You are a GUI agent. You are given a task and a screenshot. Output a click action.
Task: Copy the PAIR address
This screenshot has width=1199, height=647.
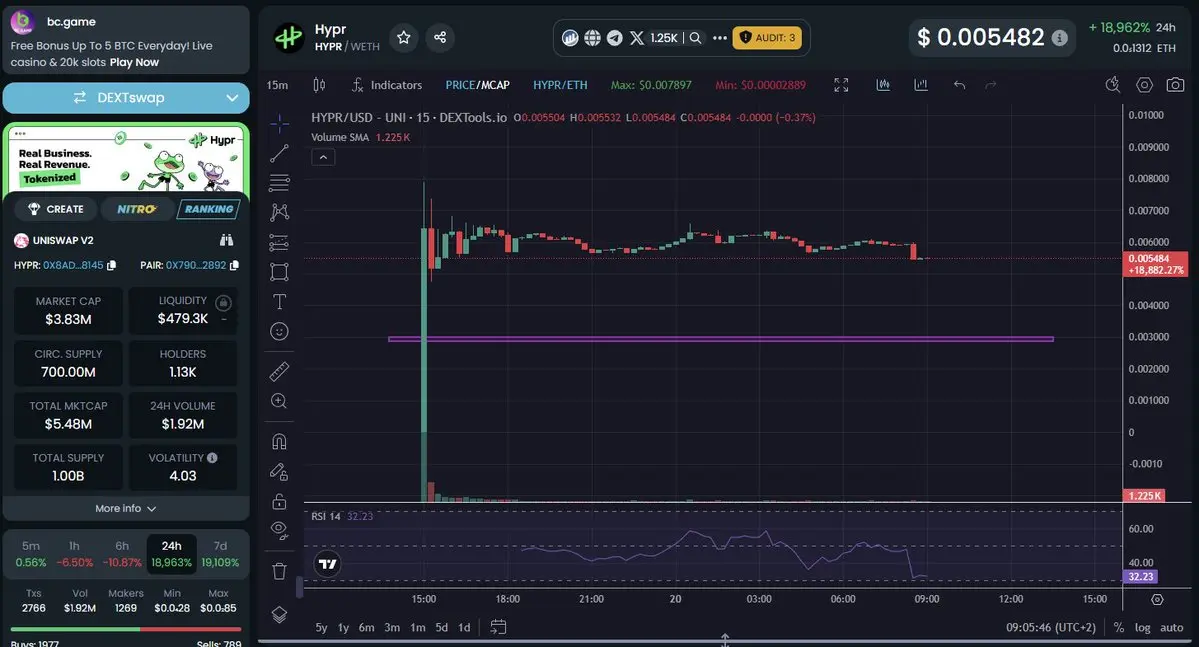click(234, 265)
